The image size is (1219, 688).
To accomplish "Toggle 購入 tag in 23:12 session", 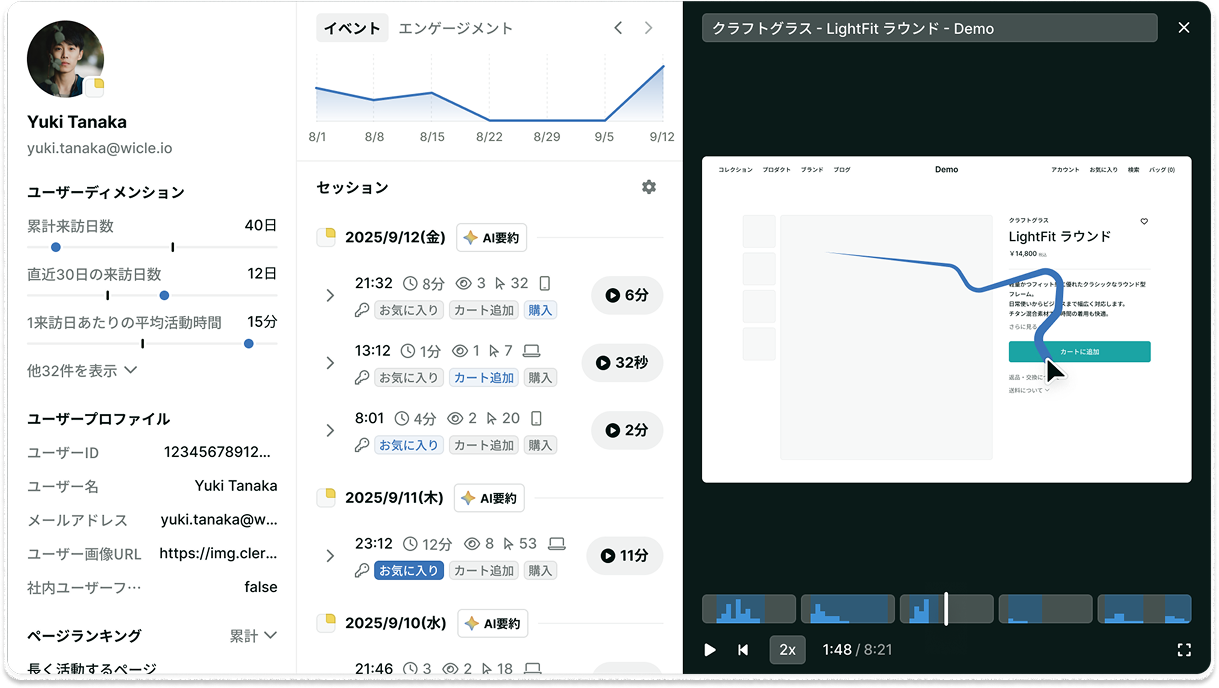I will pos(540,571).
